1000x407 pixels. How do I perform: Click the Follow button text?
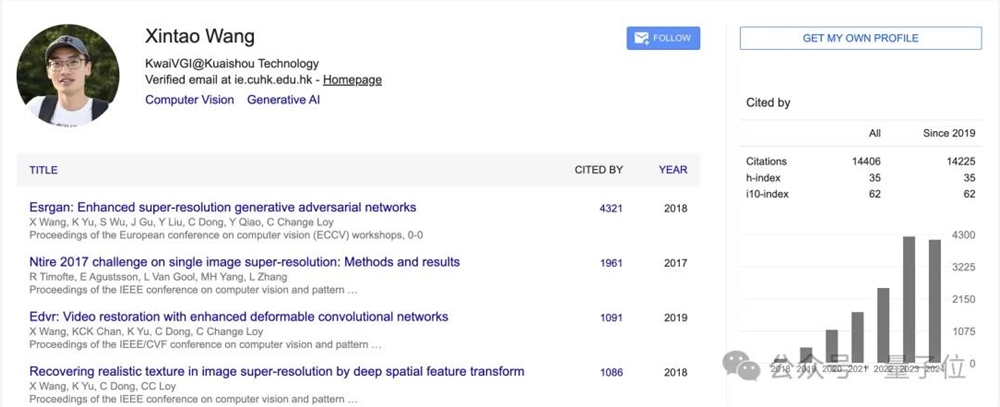click(x=672, y=38)
